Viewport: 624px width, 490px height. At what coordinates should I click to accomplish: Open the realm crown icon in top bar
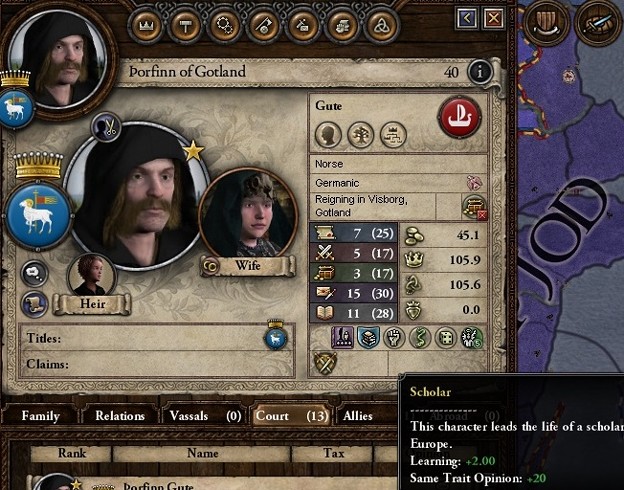(x=146, y=26)
